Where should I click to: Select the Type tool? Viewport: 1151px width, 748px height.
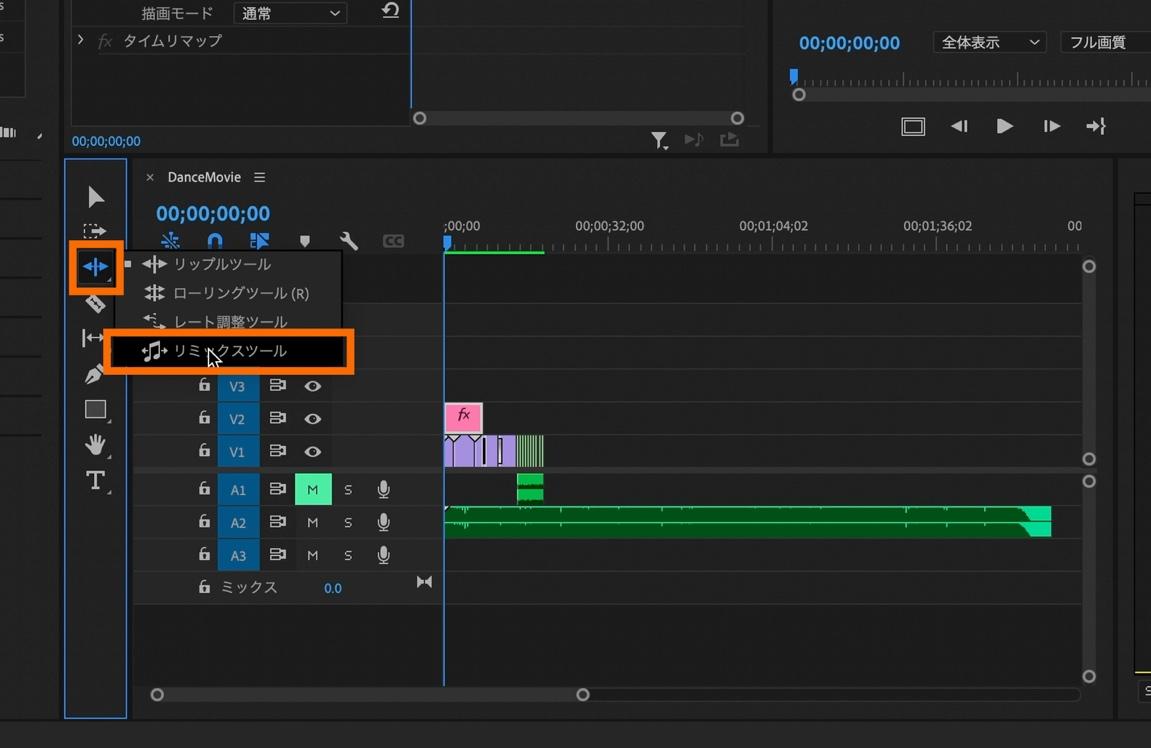point(95,480)
